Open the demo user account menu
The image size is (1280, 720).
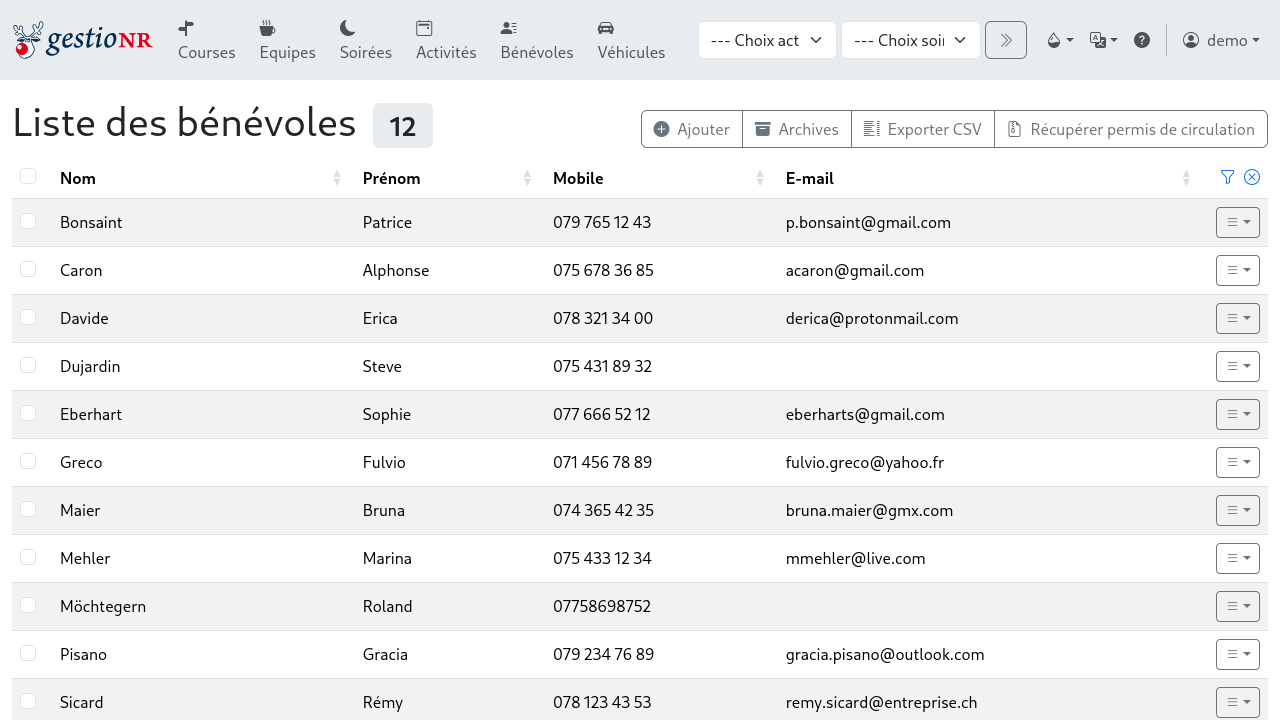(1220, 40)
